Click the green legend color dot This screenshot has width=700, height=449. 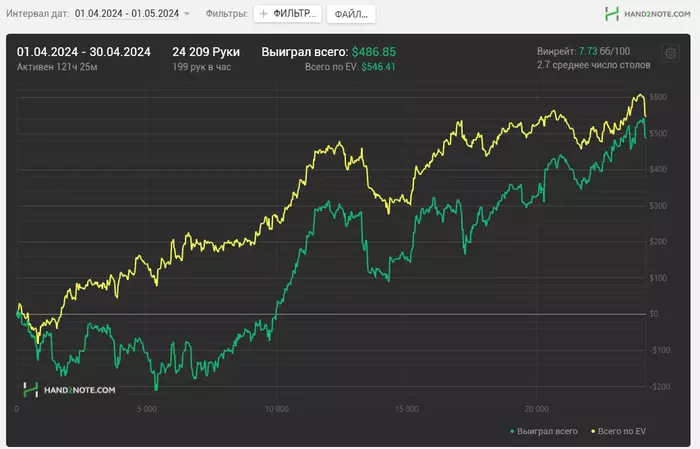coord(512,431)
